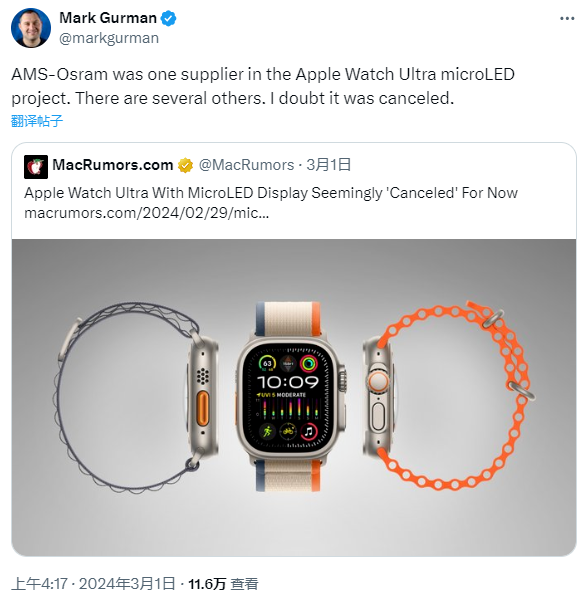This screenshot has height=595, width=585.
Task: Click the translate post link under tweet
Action: pyautogui.click(x=37, y=121)
